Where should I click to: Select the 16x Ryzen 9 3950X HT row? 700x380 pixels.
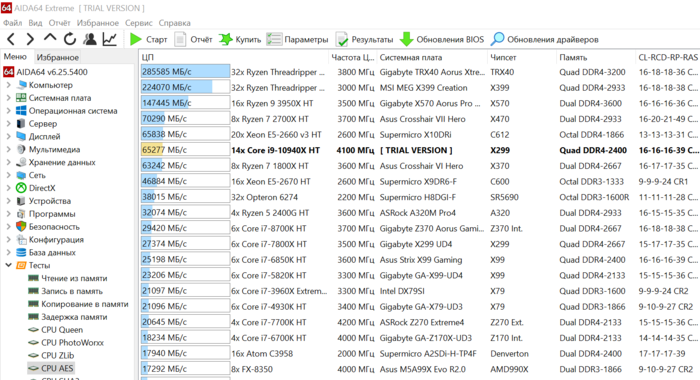coord(420,103)
